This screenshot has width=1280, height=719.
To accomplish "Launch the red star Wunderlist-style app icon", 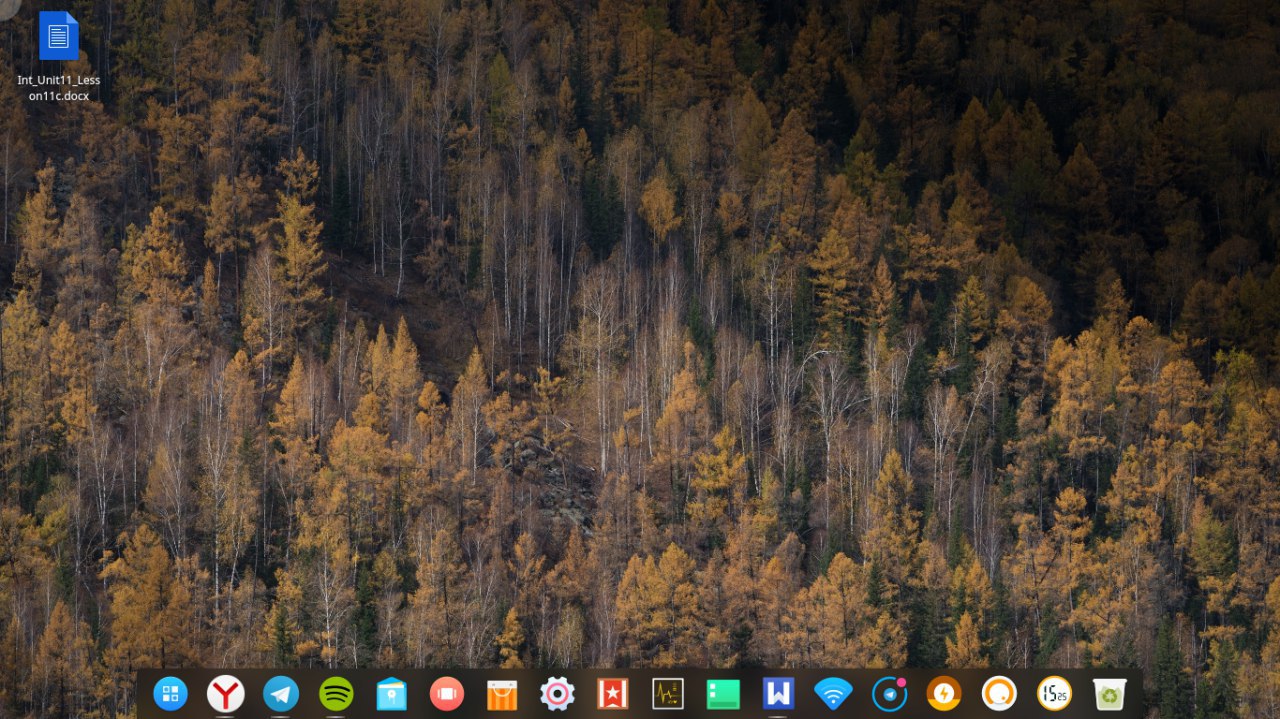I will pos(612,693).
